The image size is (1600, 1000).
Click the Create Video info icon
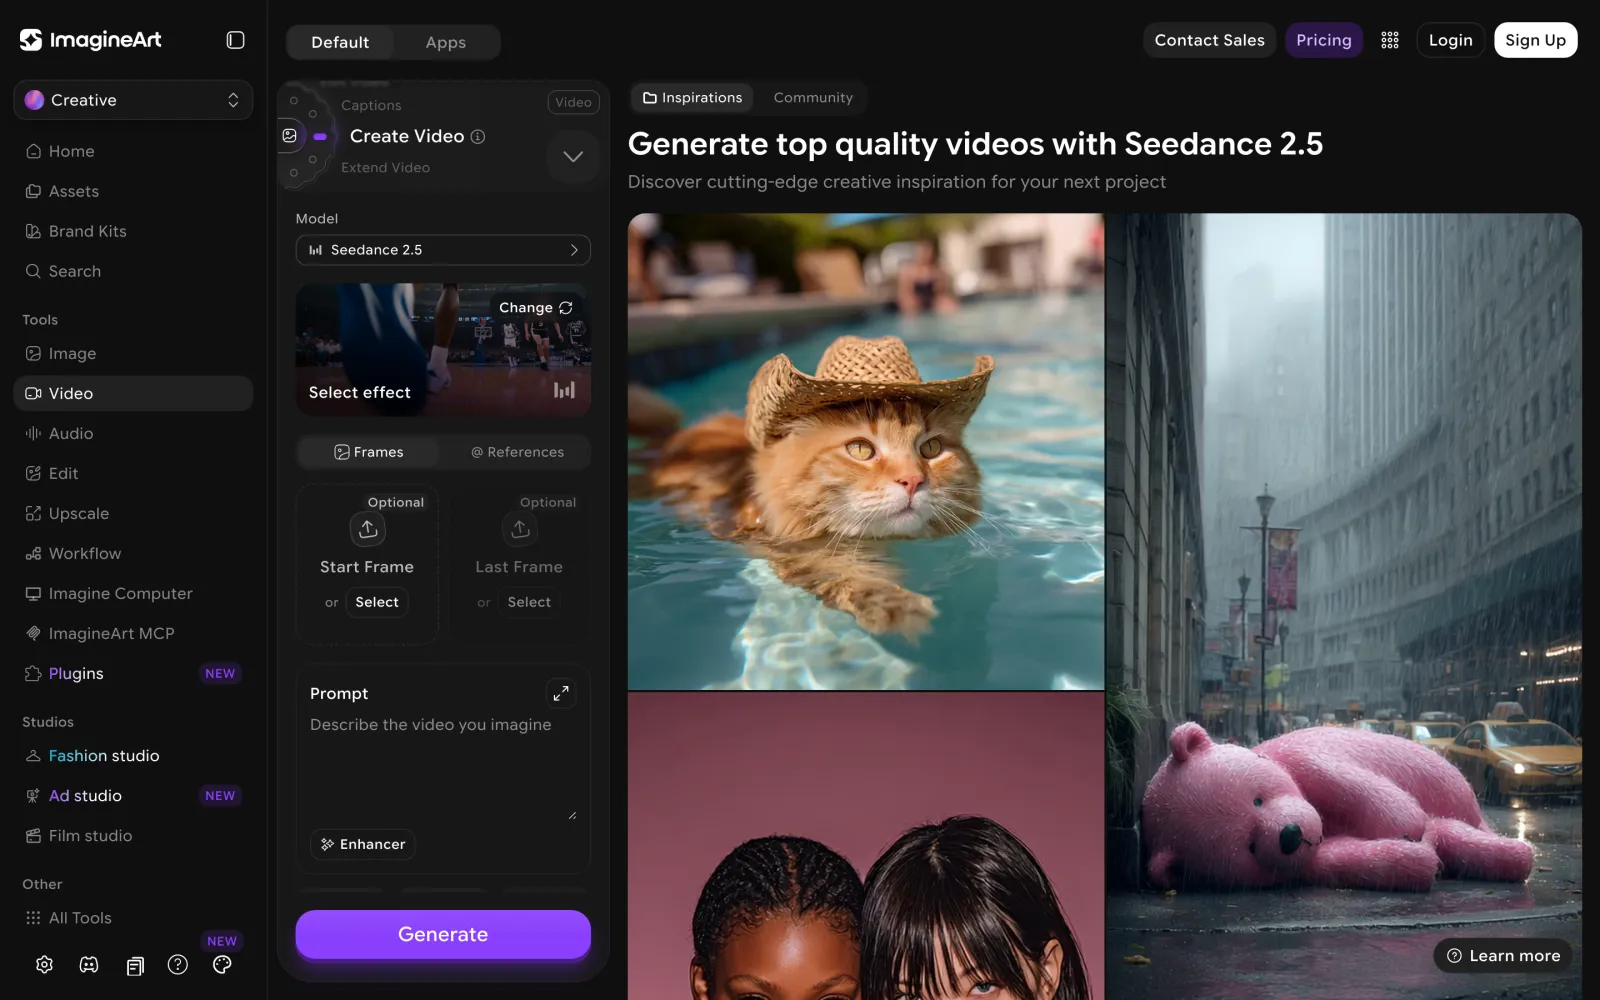478,136
